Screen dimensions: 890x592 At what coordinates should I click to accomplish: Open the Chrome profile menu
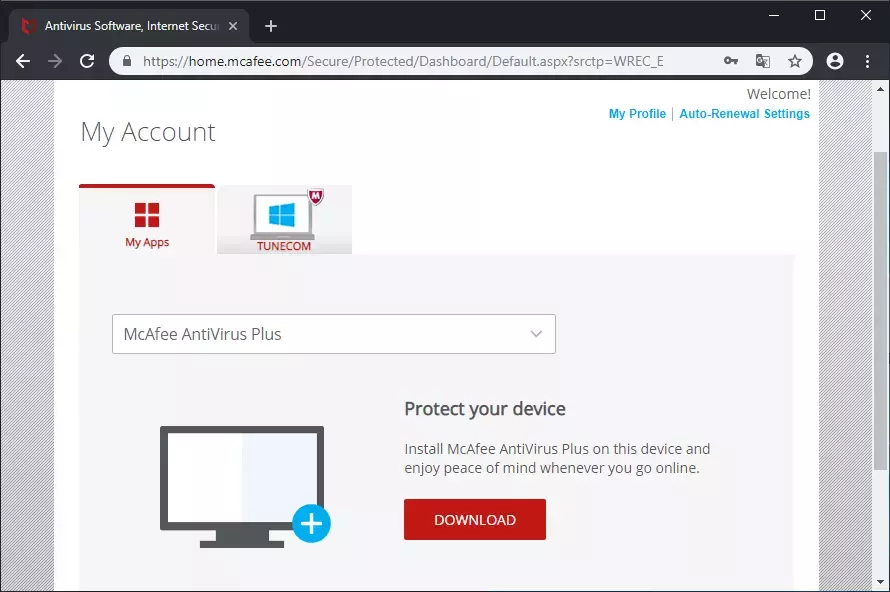pos(835,61)
